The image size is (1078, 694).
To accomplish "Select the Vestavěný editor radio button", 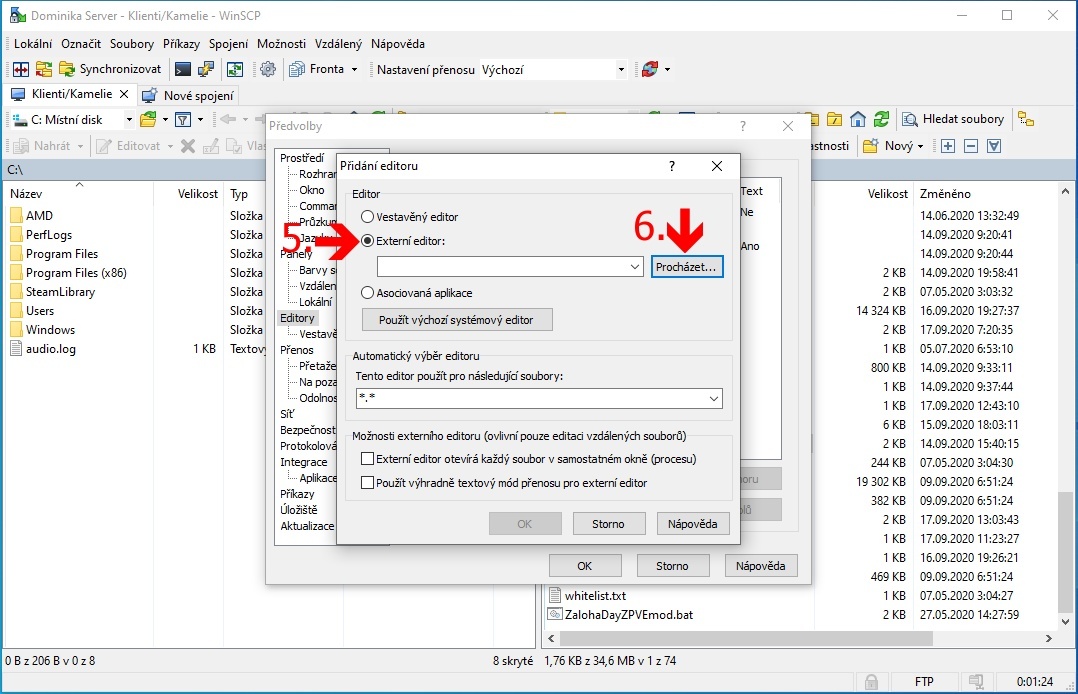I will [x=368, y=216].
